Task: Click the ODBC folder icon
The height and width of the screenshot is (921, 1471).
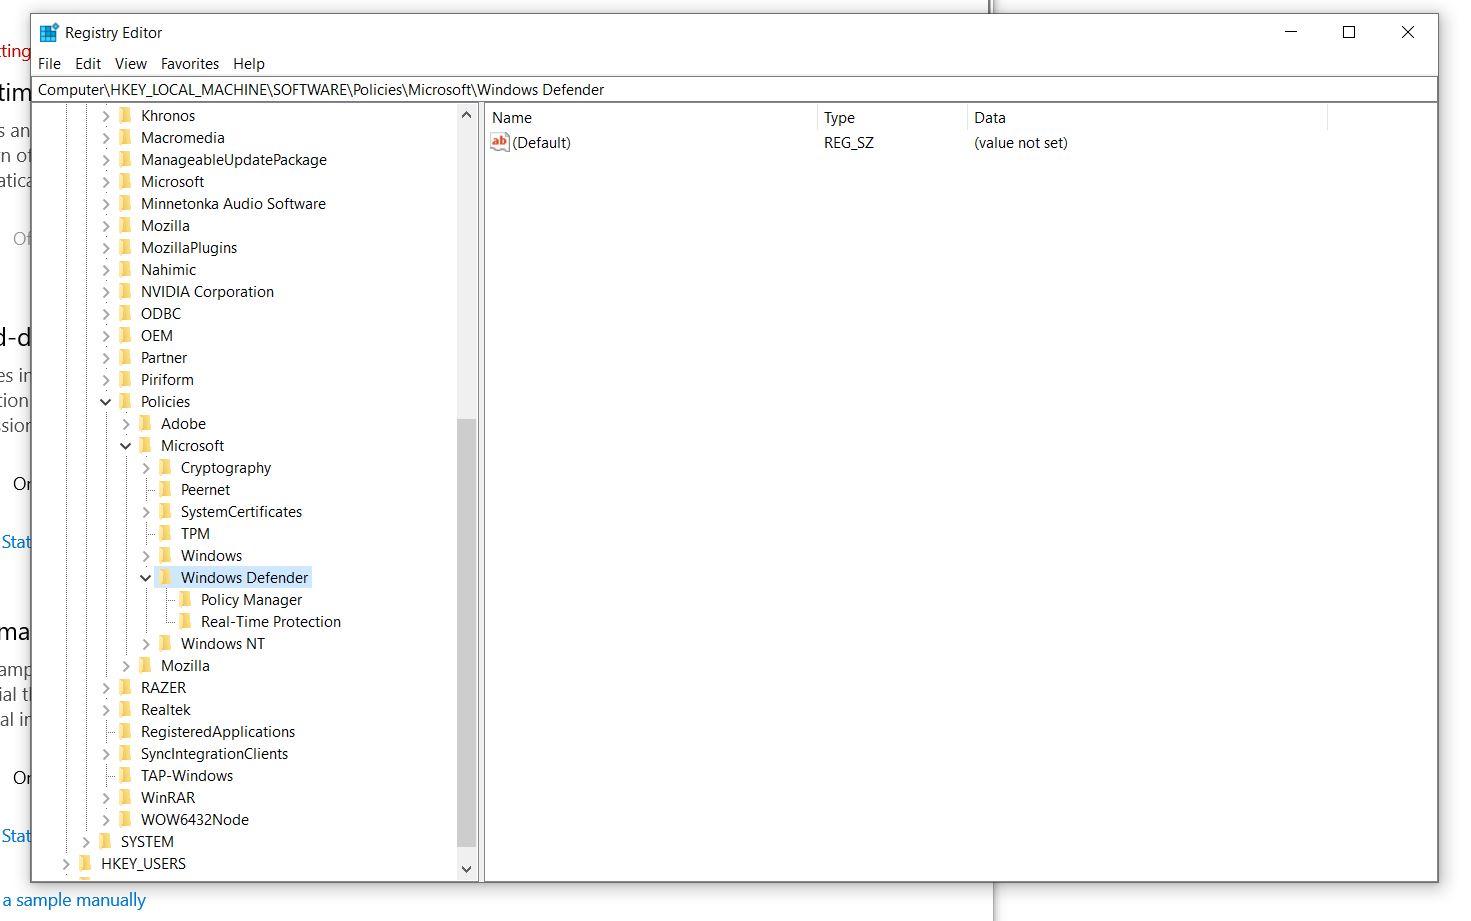Action: (x=125, y=313)
